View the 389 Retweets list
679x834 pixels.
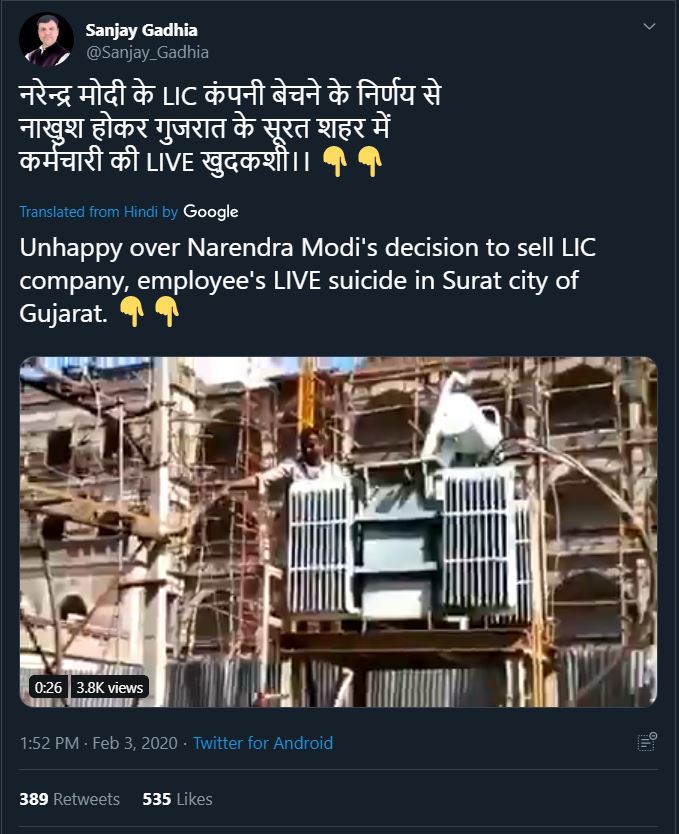69,799
